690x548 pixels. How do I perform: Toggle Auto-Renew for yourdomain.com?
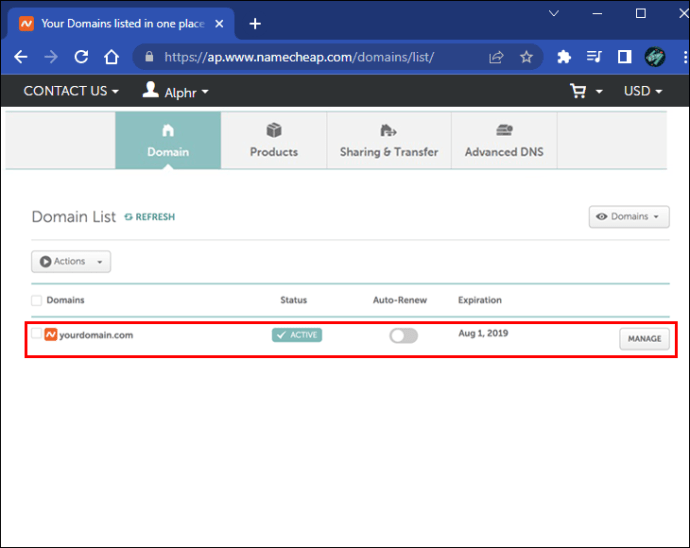click(404, 336)
